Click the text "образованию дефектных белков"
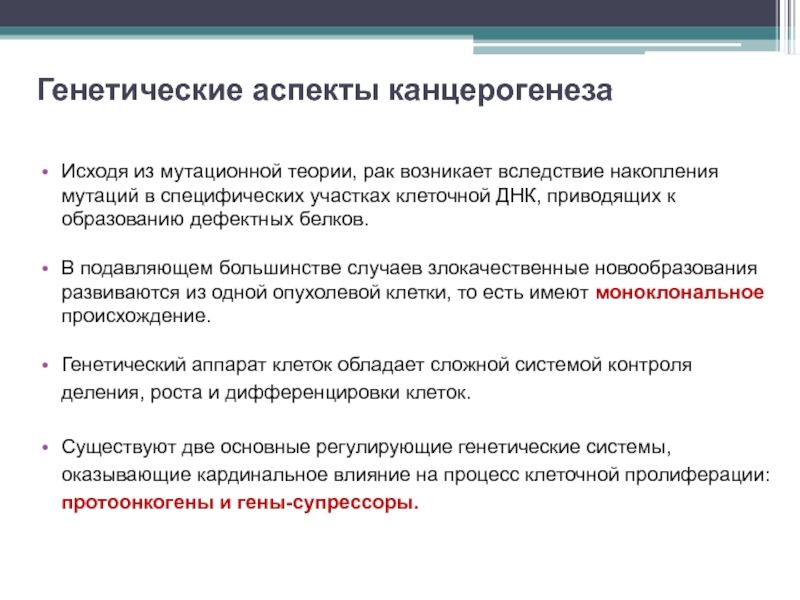Viewport: 800px width, 600px height. pos(214,219)
